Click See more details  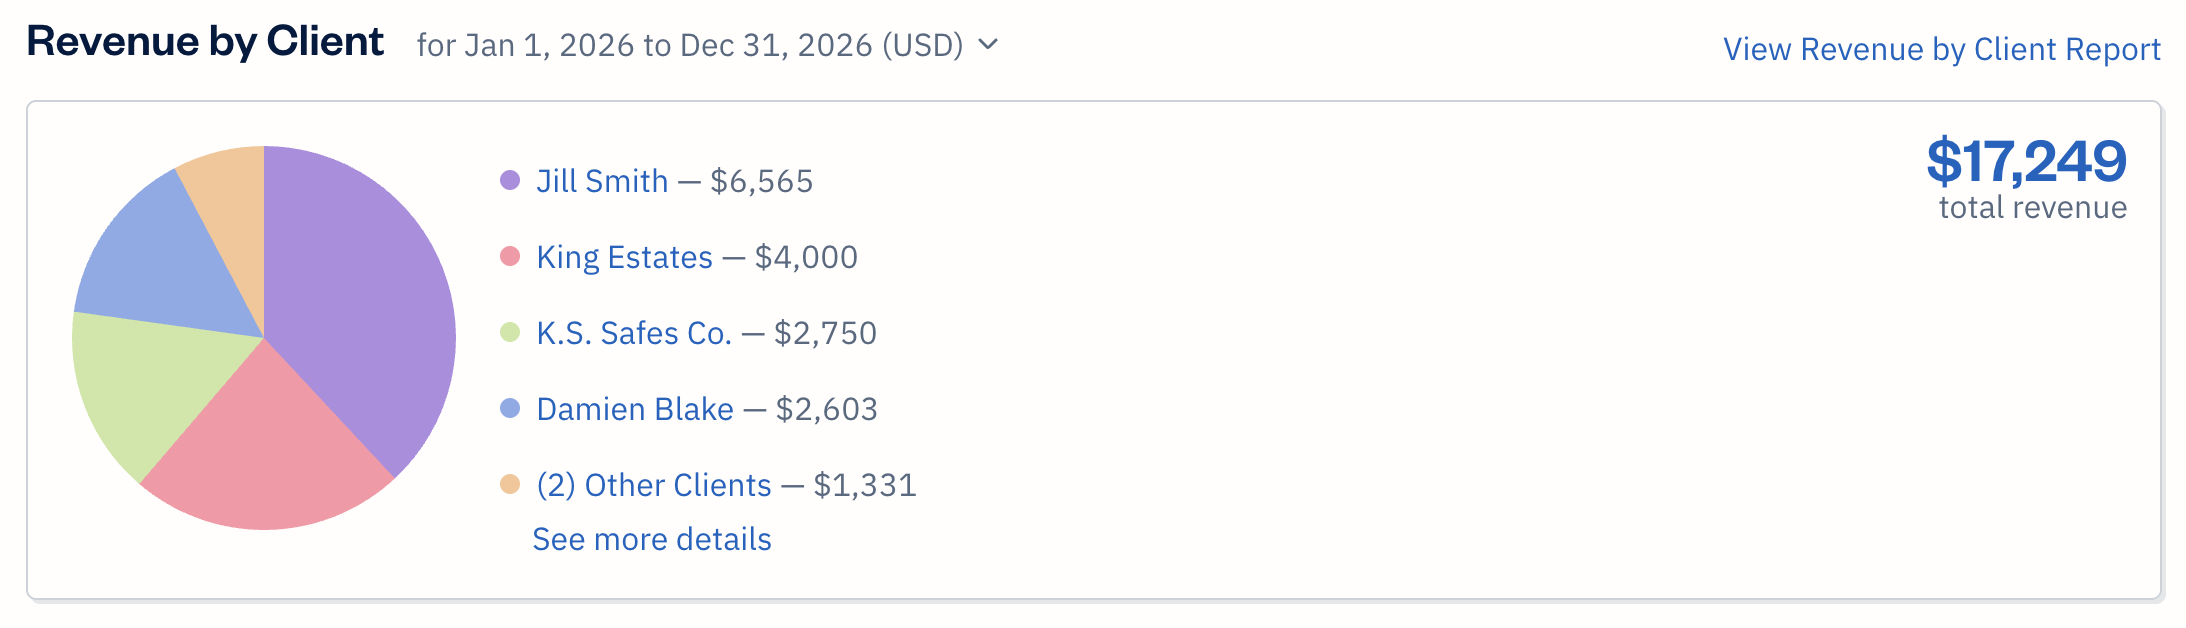pyautogui.click(x=651, y=539)
